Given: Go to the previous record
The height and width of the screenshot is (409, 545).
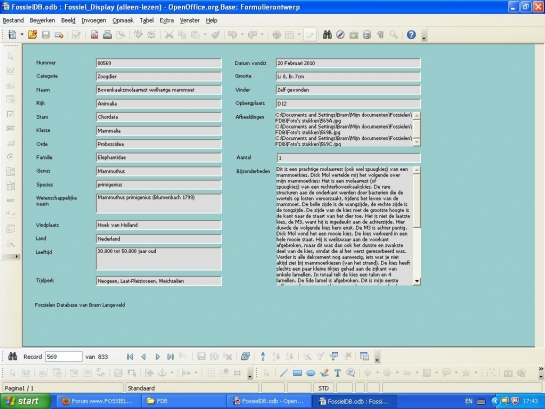Looking at the screenshot, I should point(143,357).
